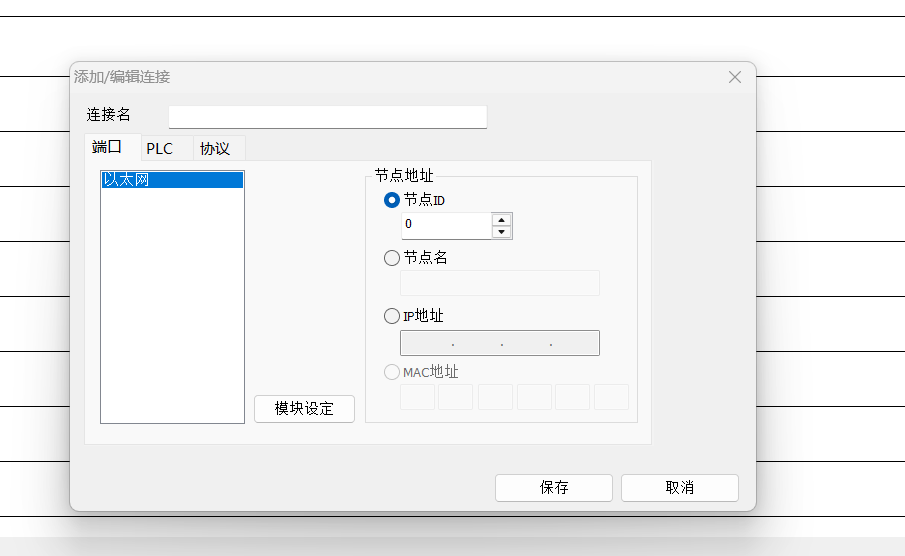
Task: Click the 连接名 text input field
Action: [327, 116]
